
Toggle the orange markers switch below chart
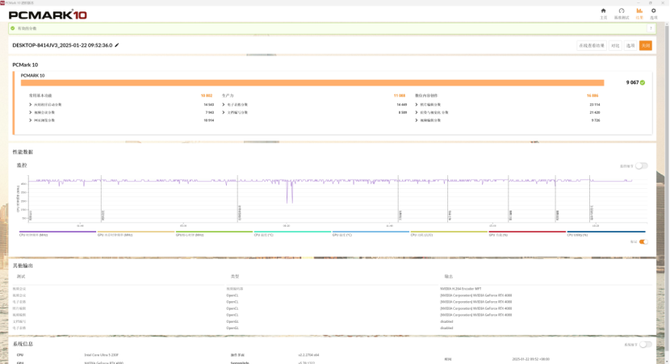643,242
